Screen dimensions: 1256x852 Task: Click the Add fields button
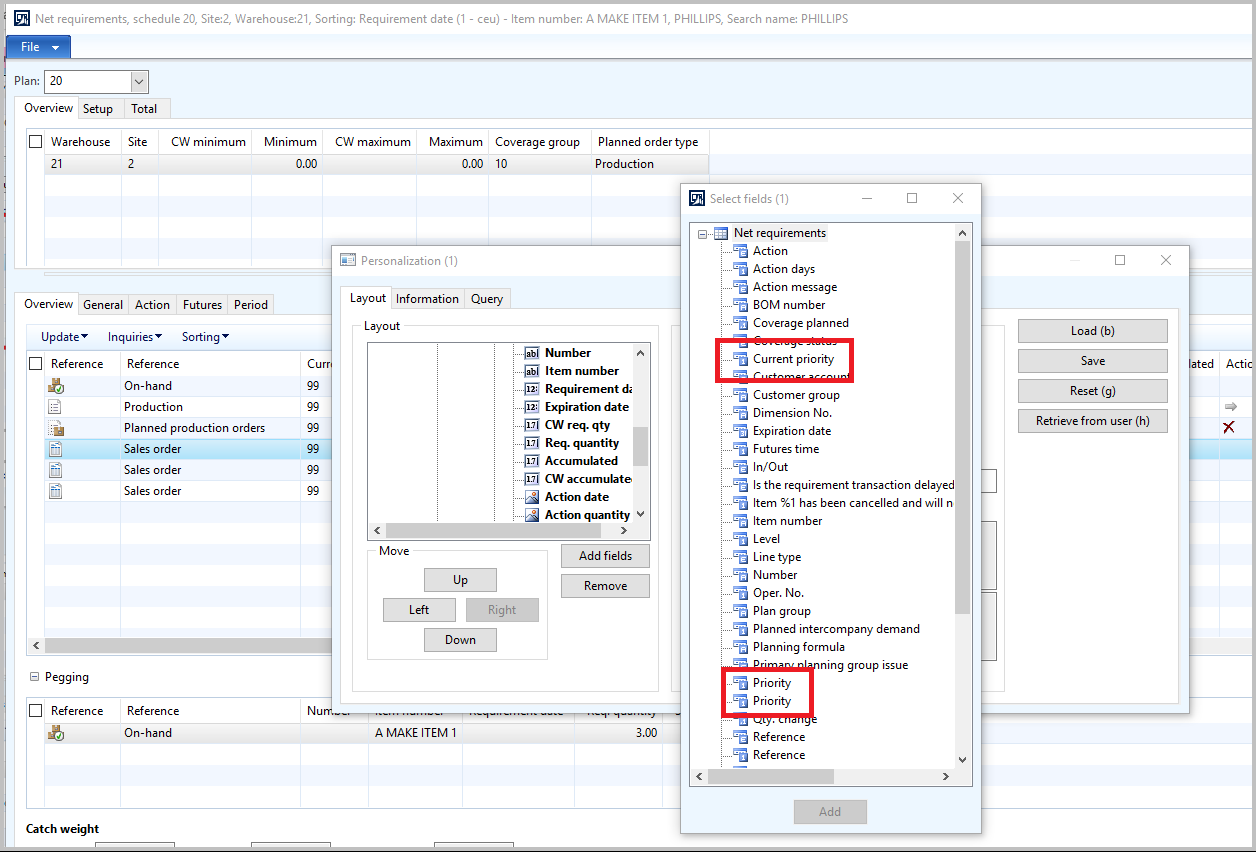click(605, 556)
